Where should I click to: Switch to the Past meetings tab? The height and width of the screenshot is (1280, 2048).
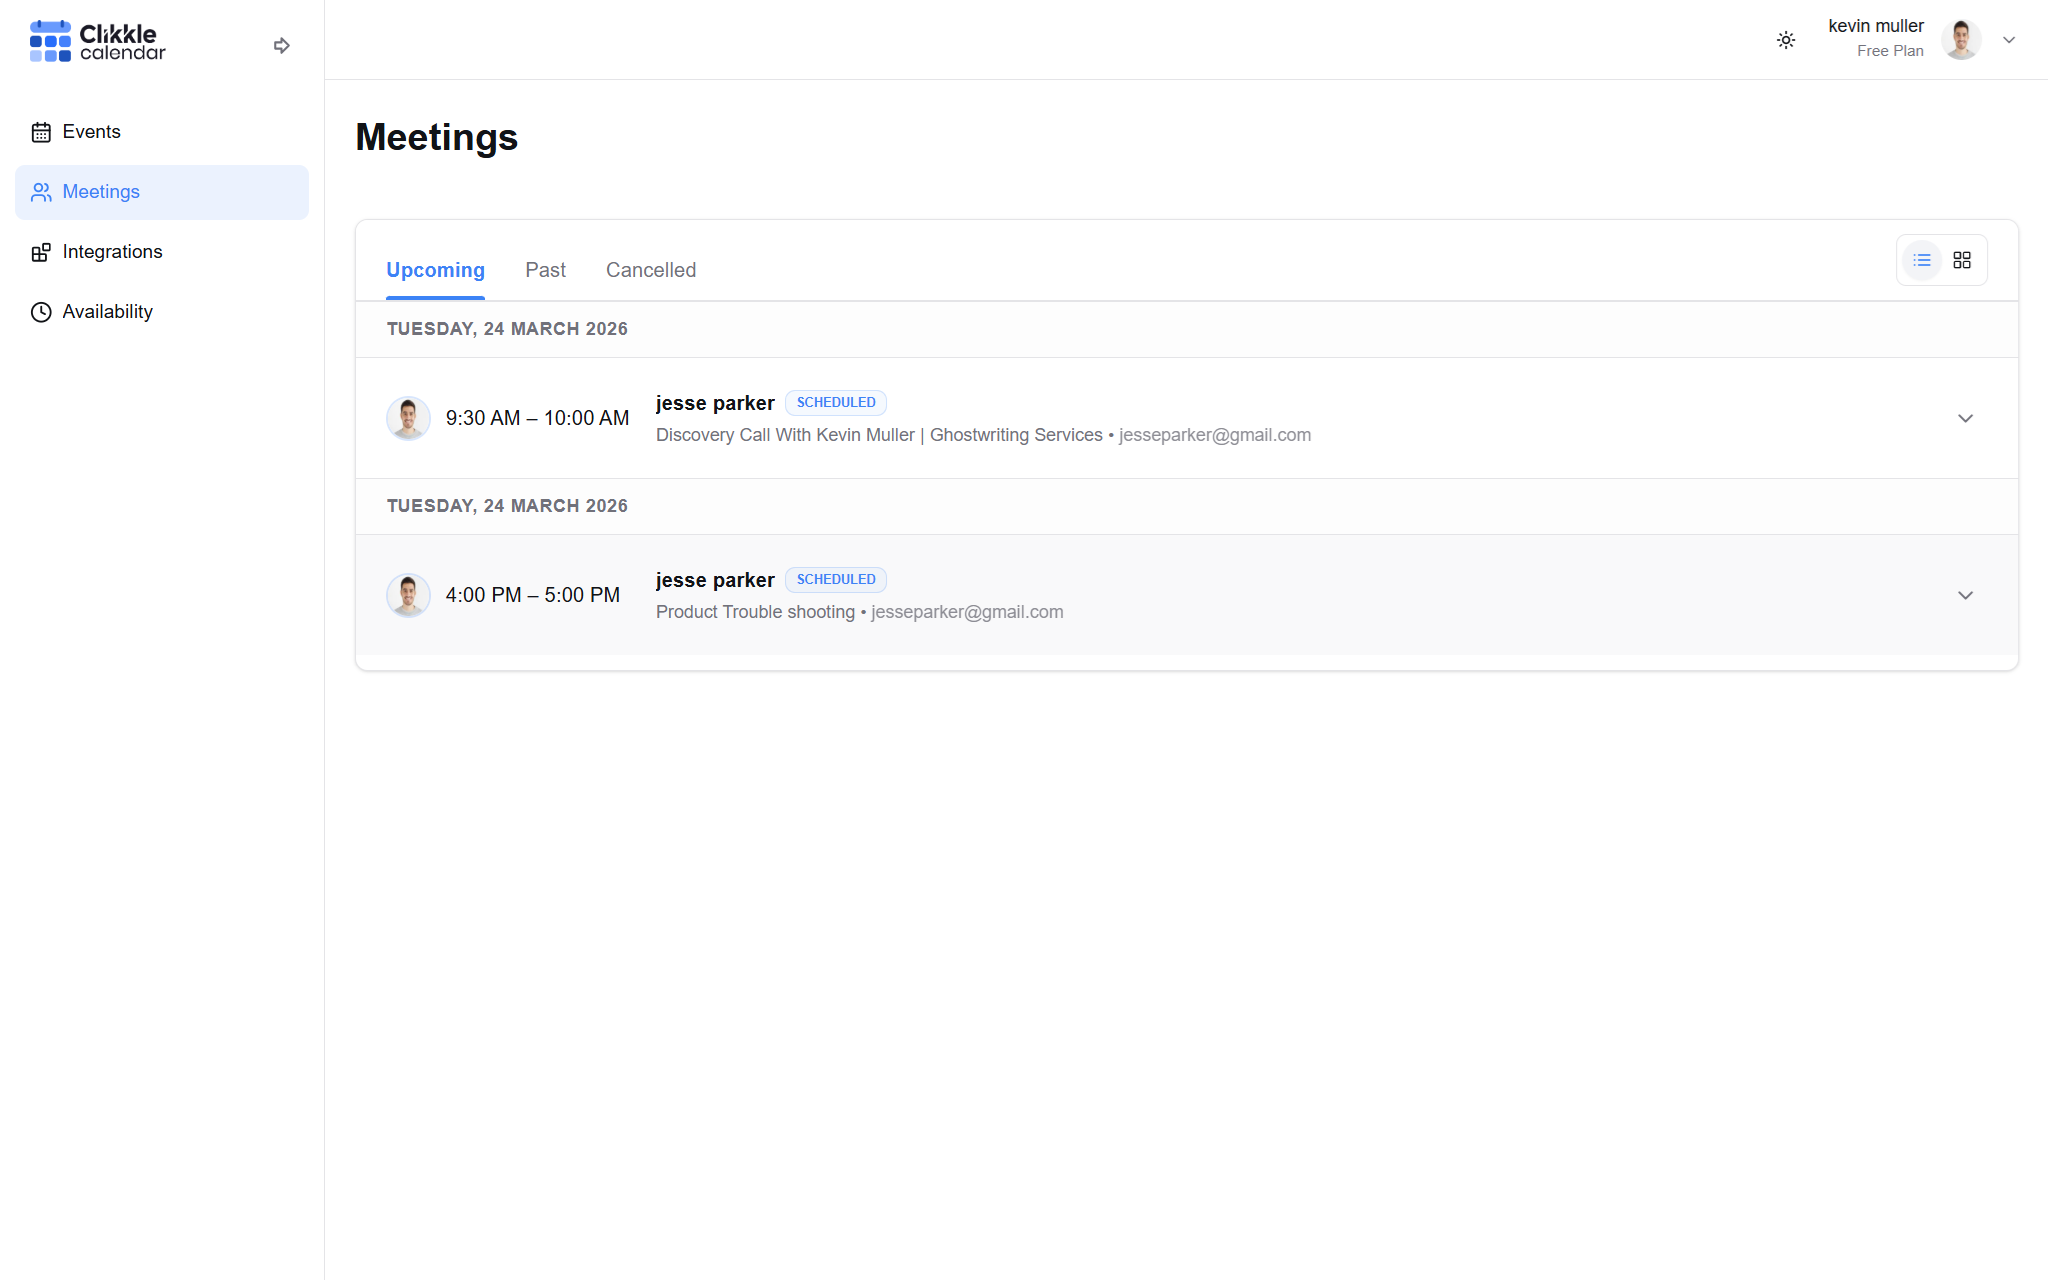click(x=545, y=270)
